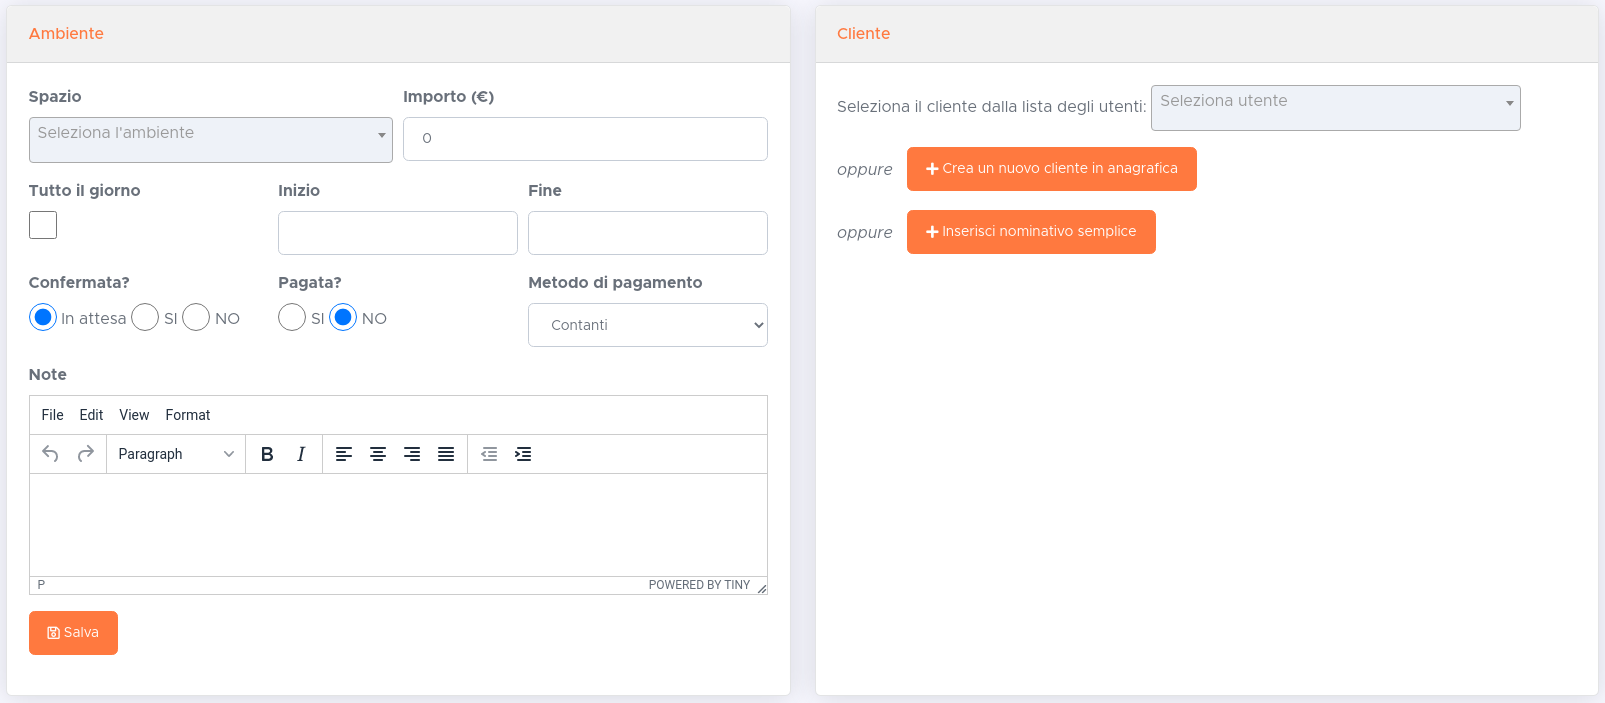Select SI under Pagata?
Image resolution: width=1605 pixels, height=703 pixels.
[292, 318]
